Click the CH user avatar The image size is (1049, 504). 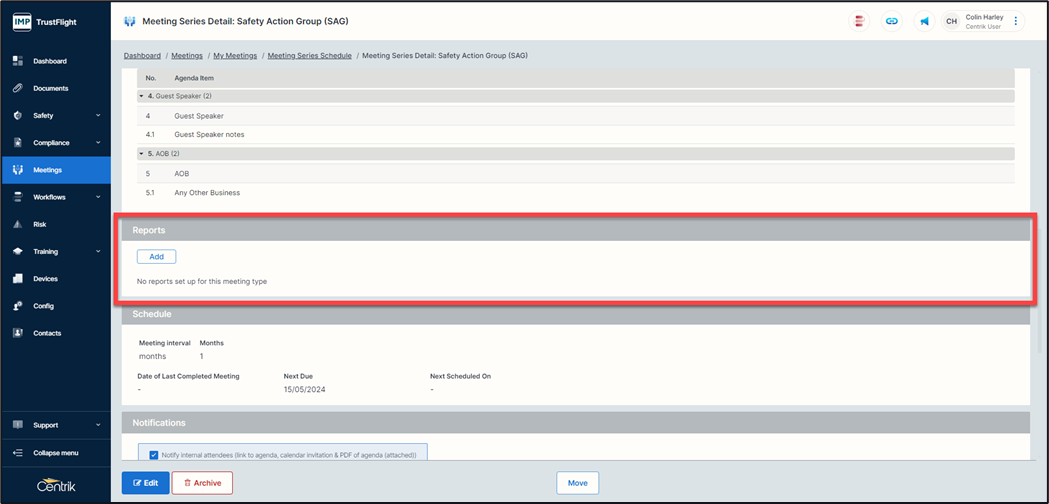[951, 21]
